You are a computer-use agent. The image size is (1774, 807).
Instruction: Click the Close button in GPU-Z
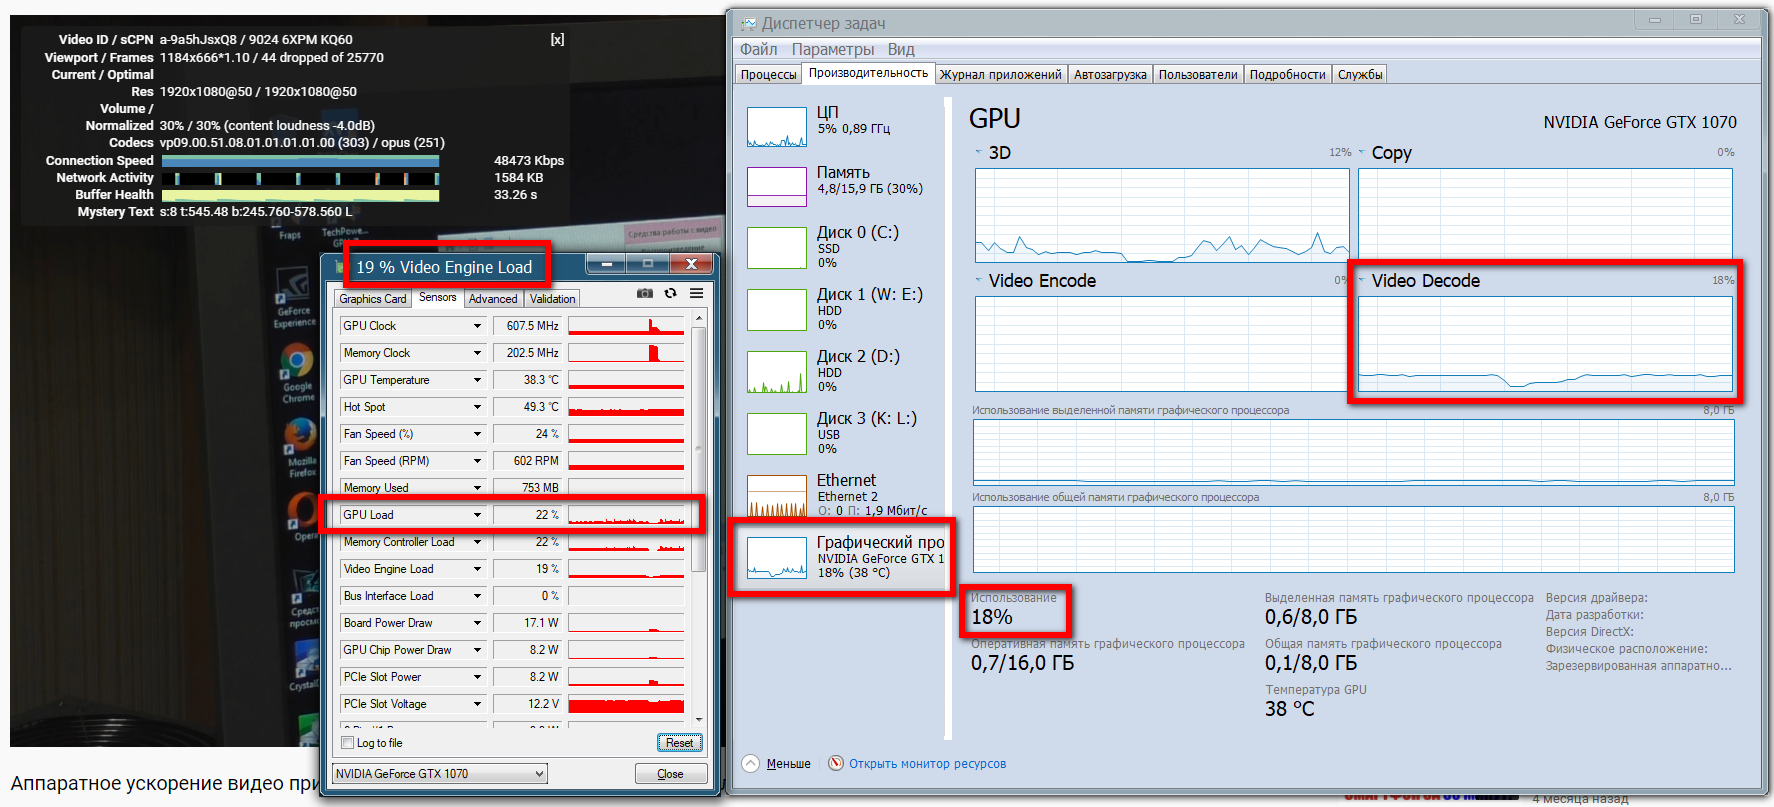671,774
